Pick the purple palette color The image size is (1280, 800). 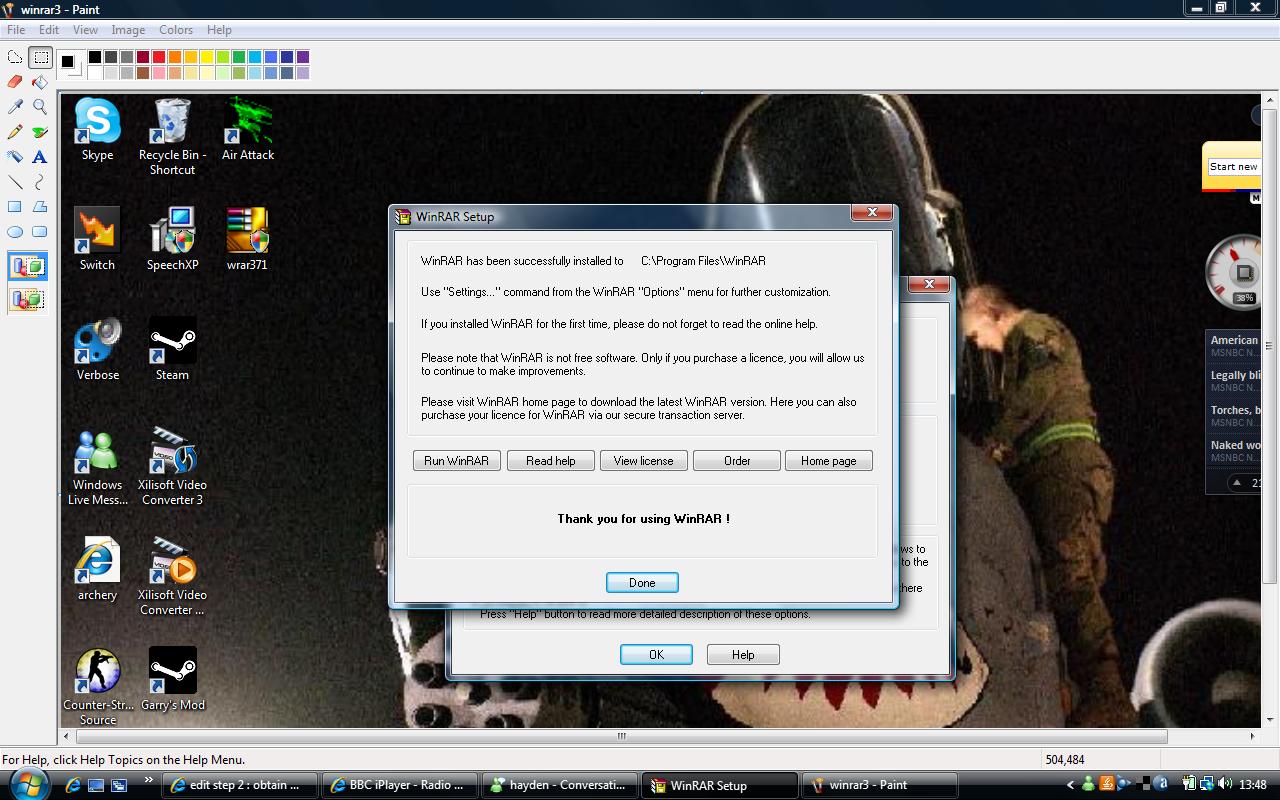[303, 57]
